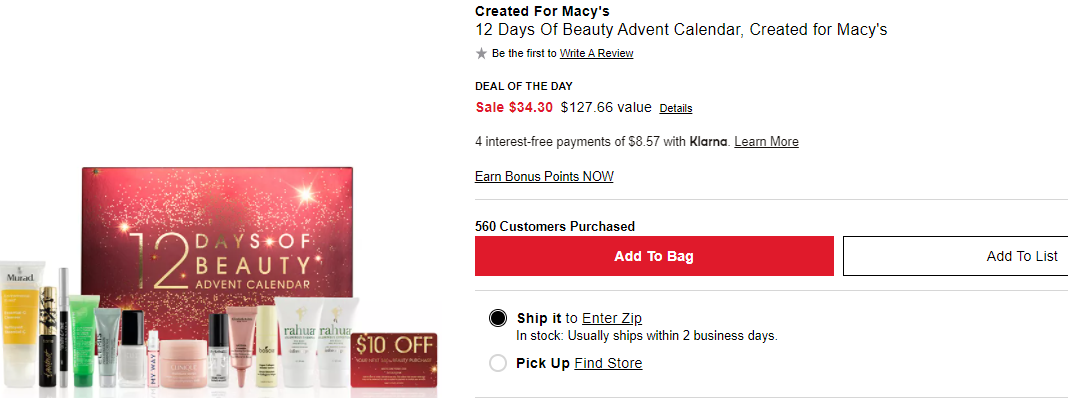Click the Klarna logo text
The height and width of the screenshot is (398, 1068).
click(709, 142)
